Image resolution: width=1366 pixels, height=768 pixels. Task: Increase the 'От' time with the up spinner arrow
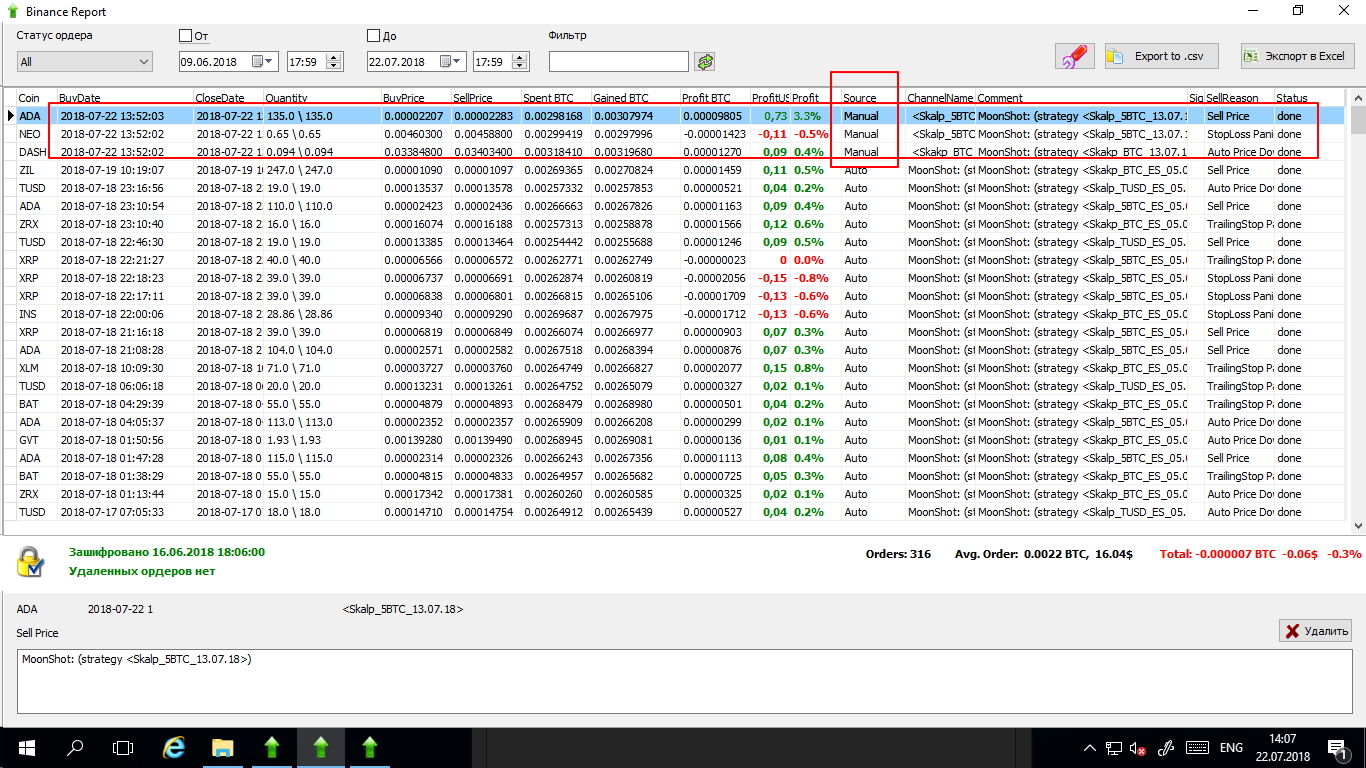(x=334, y=57)
